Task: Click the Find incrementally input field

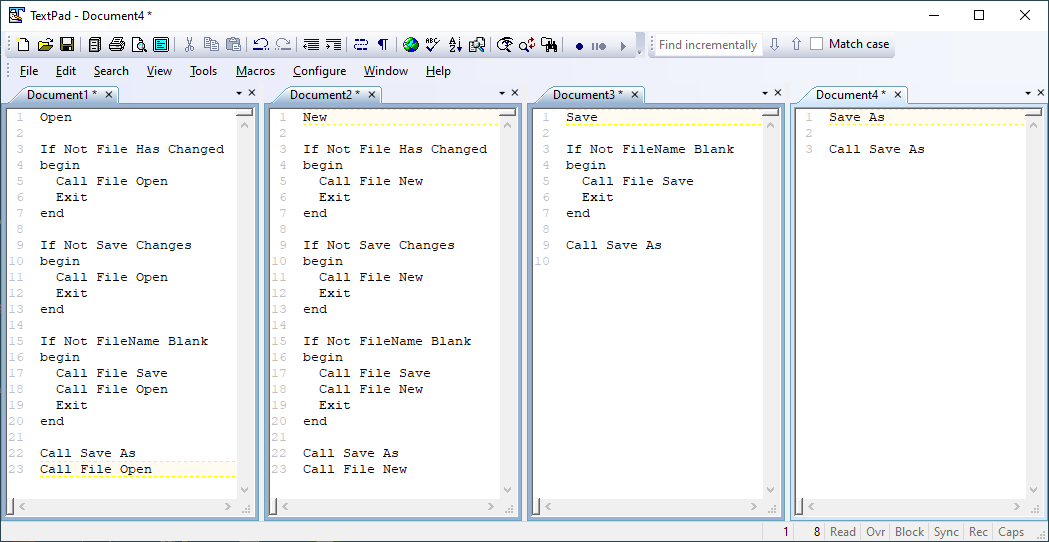Action: [x=708, y=45]
